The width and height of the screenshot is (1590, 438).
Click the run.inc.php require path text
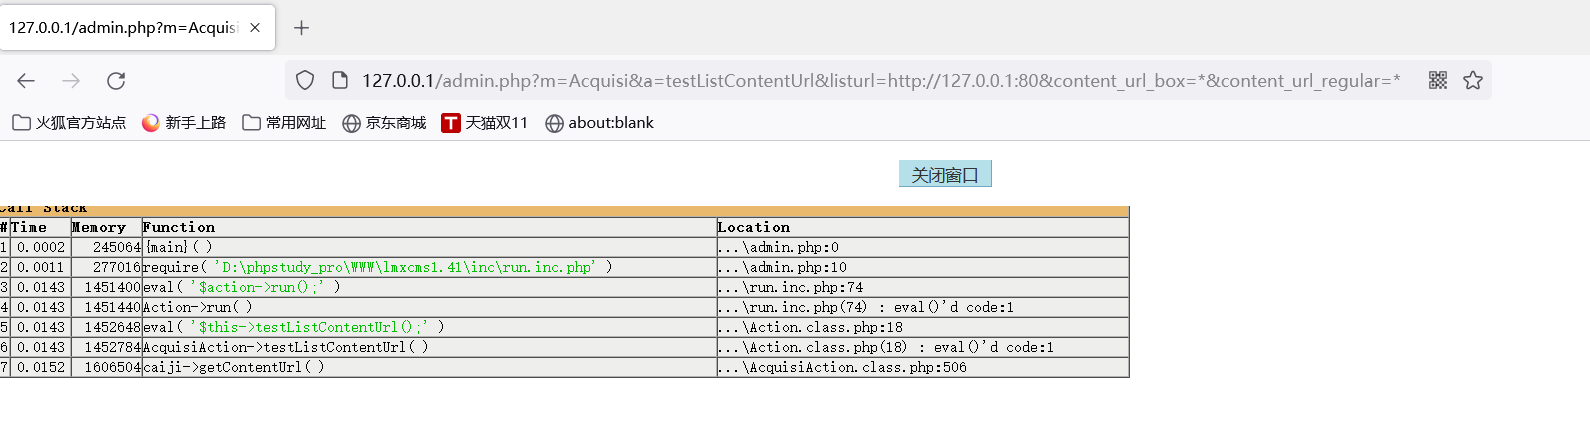(x=406, y=267)
